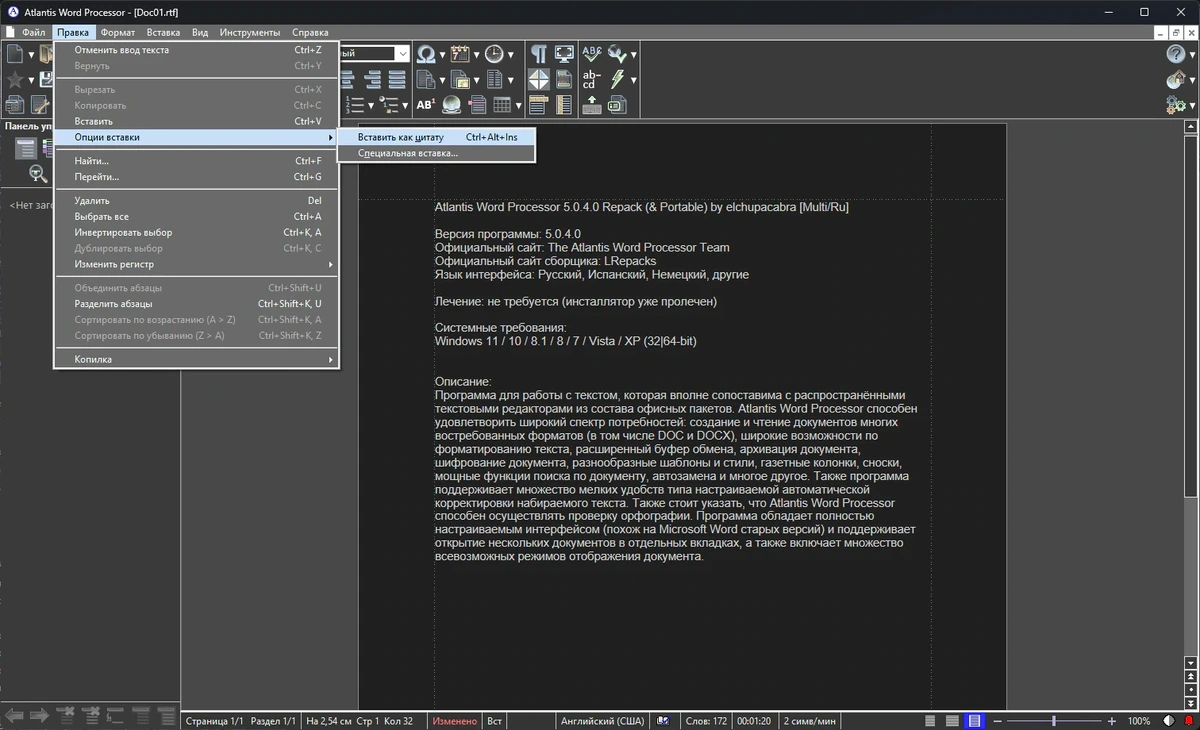Switch to the second view mode icon

[x=952, y=721]
